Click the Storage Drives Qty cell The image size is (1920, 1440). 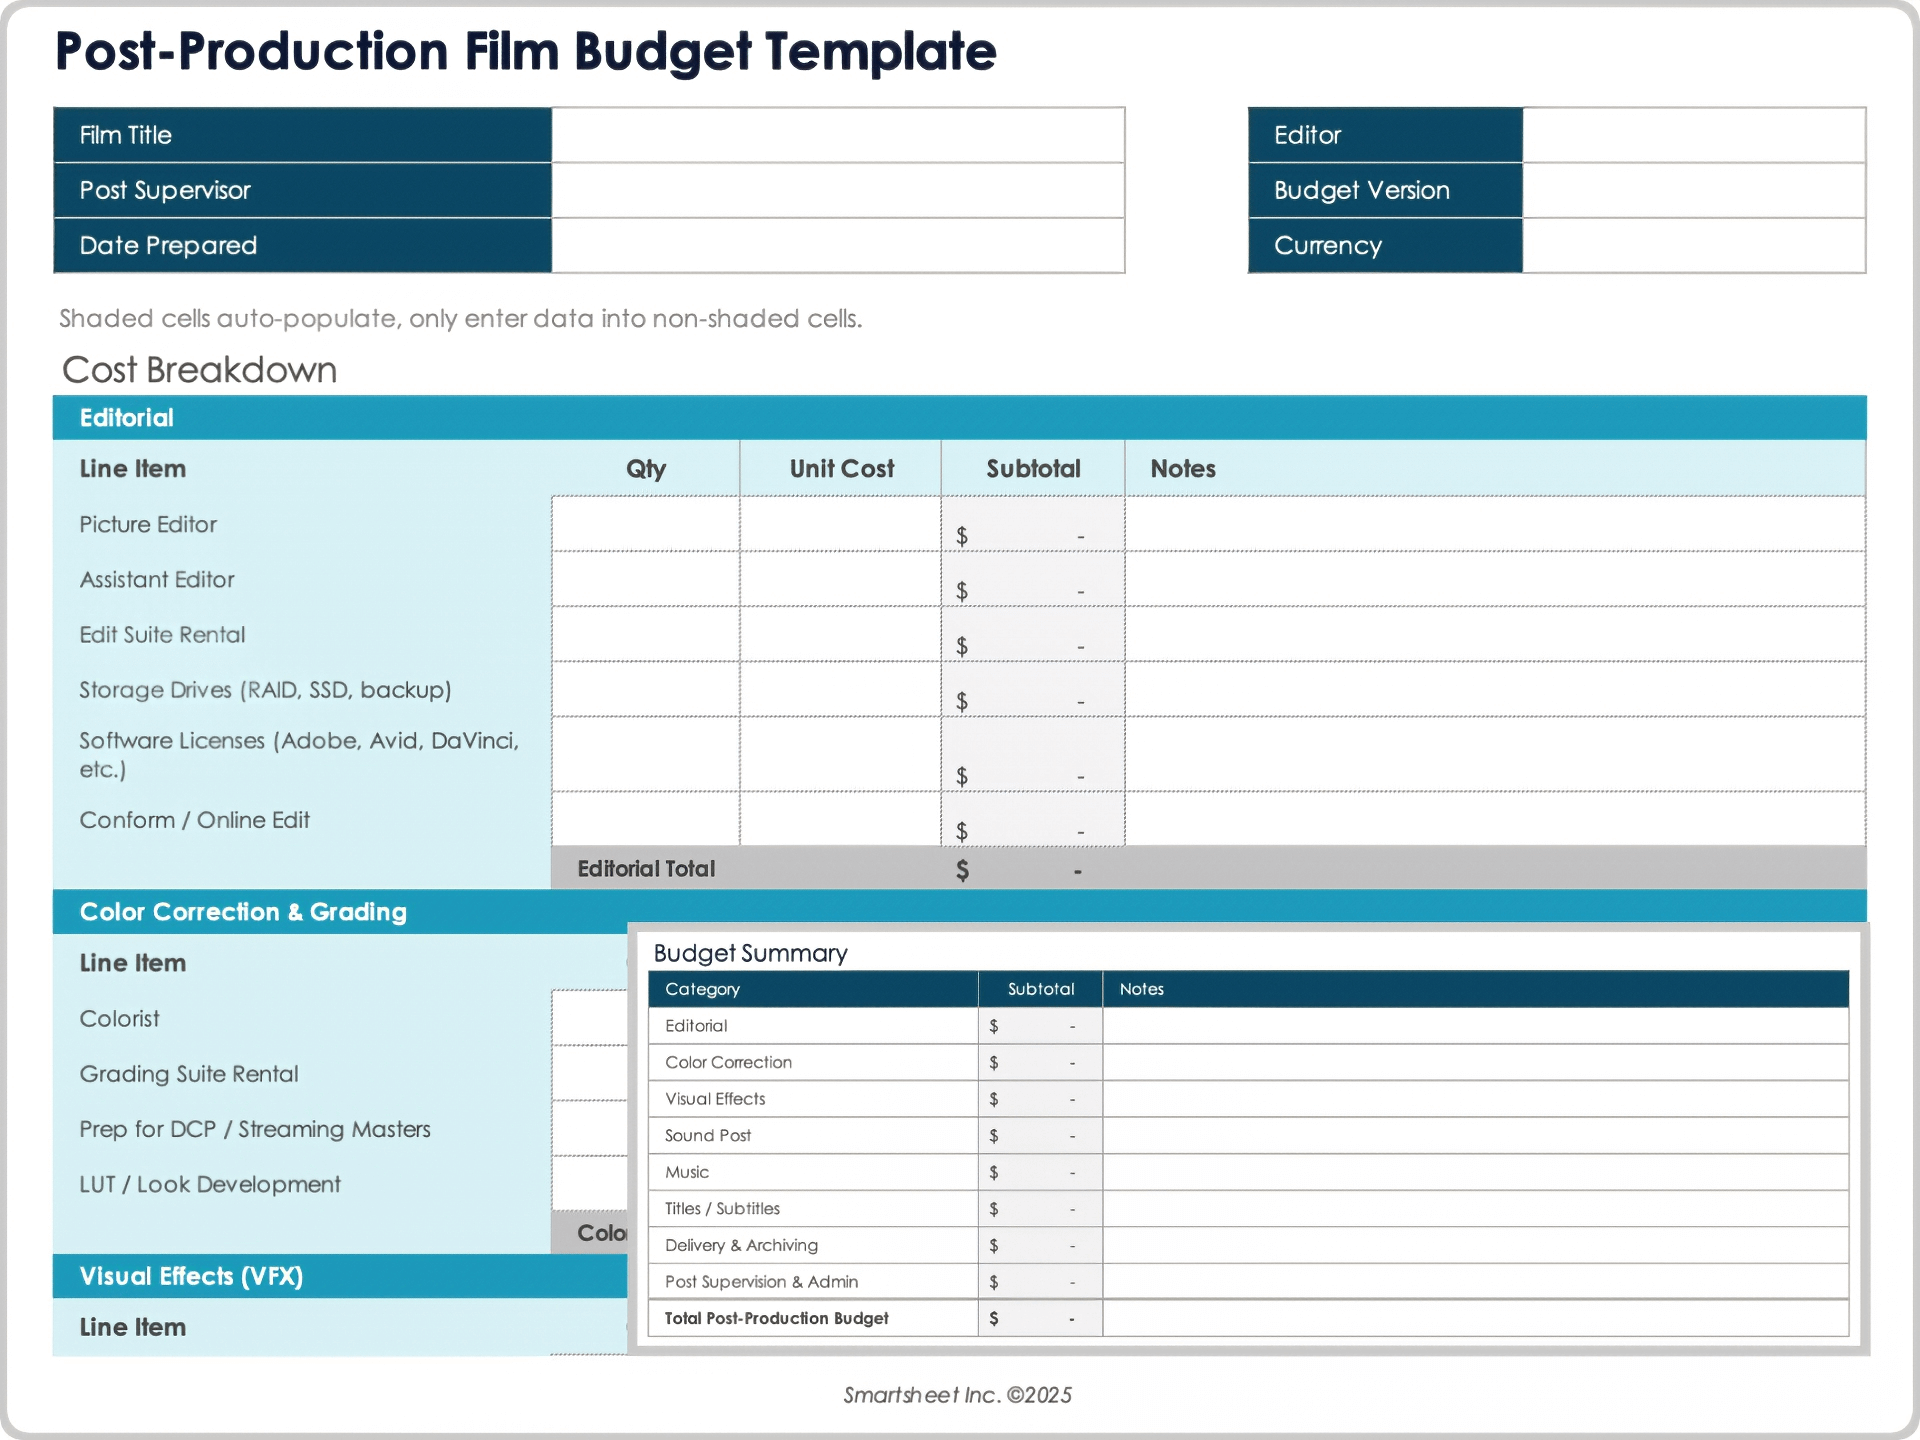coord(645,689)
